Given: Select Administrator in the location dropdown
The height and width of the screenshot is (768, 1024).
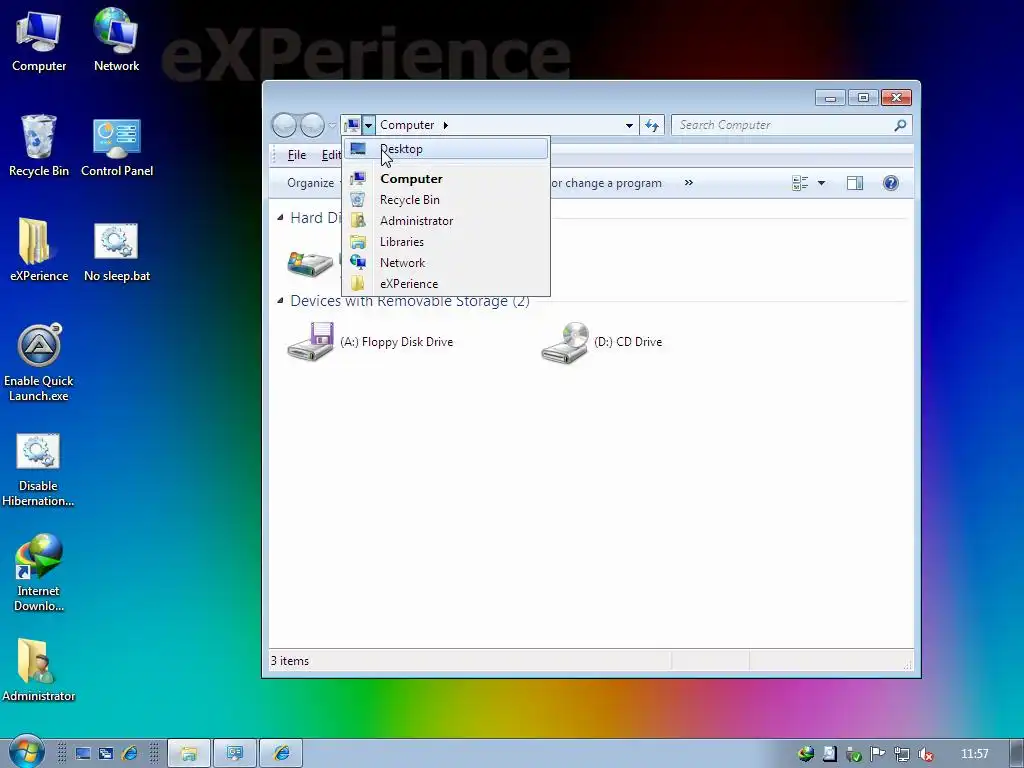Looking at the screenshot, I should pos(445,221).
